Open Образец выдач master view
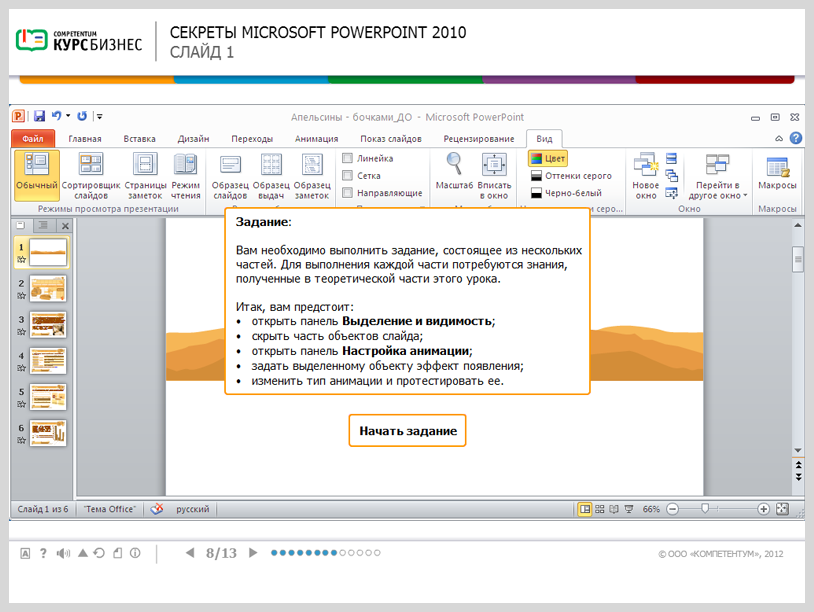The image size is (814, 612). (x=271, y=175)
